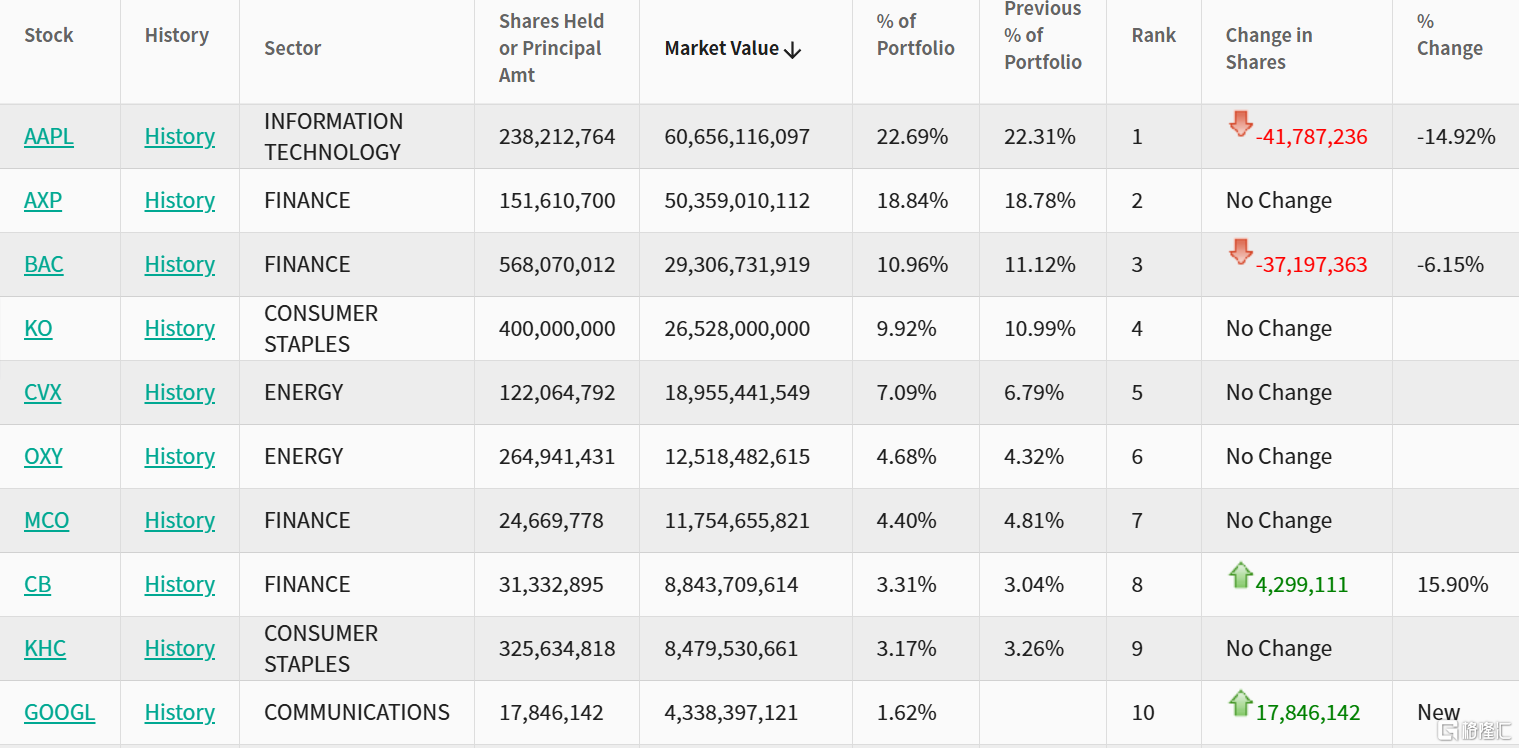Open MCO holding history
This screenshot has height=748, width=1519.
(179, 520)
